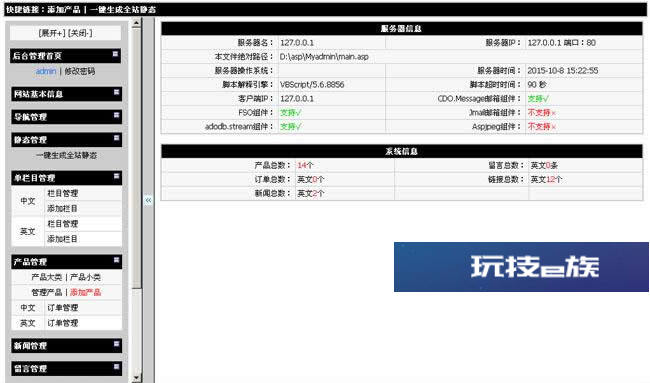The height and width of the screenshot is (383, 650).
Task: Open 留言管理 menu header
Action: (x=66, y=368)
